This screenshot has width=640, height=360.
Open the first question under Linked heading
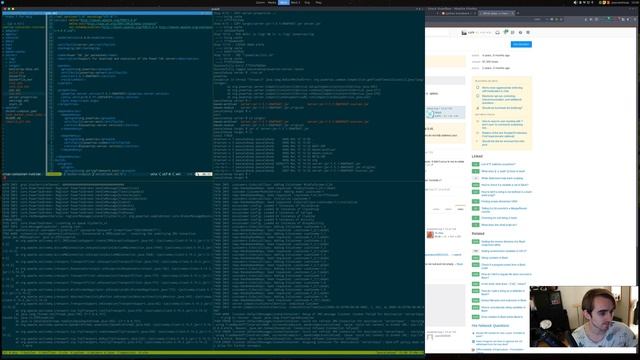[498, 164]
